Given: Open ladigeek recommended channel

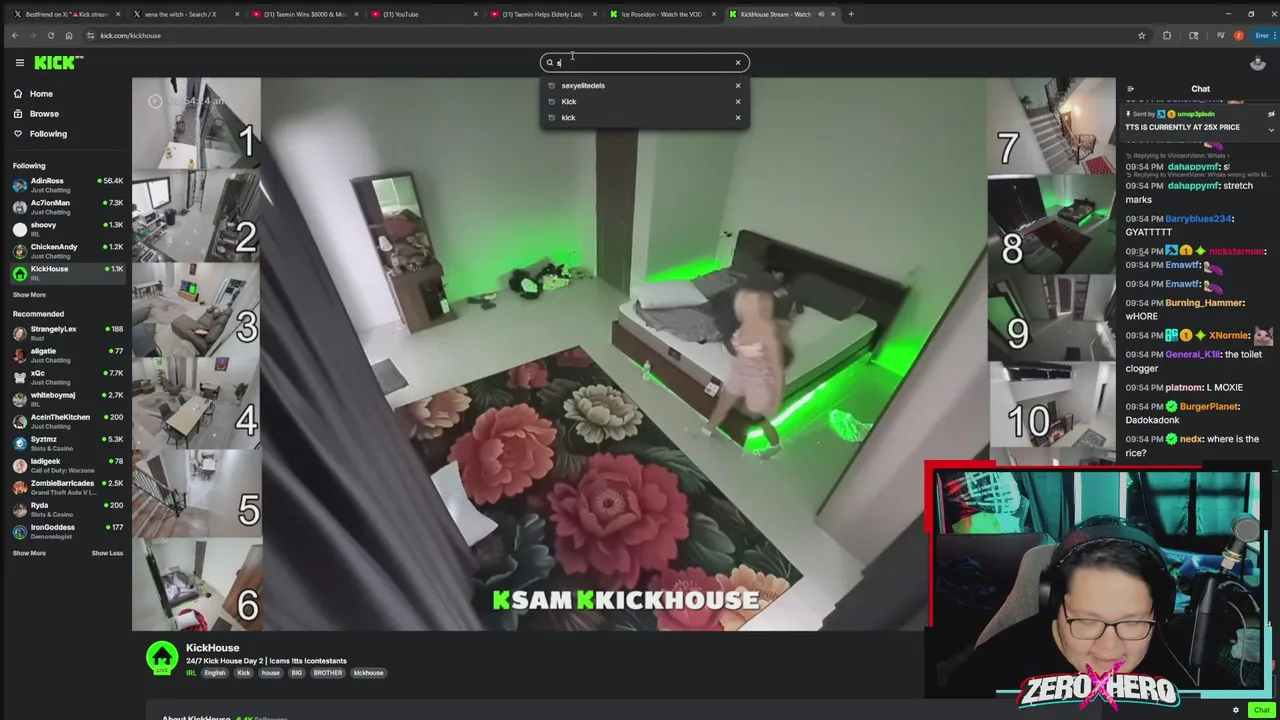Looking at the screenshot, I should point(66,464).
